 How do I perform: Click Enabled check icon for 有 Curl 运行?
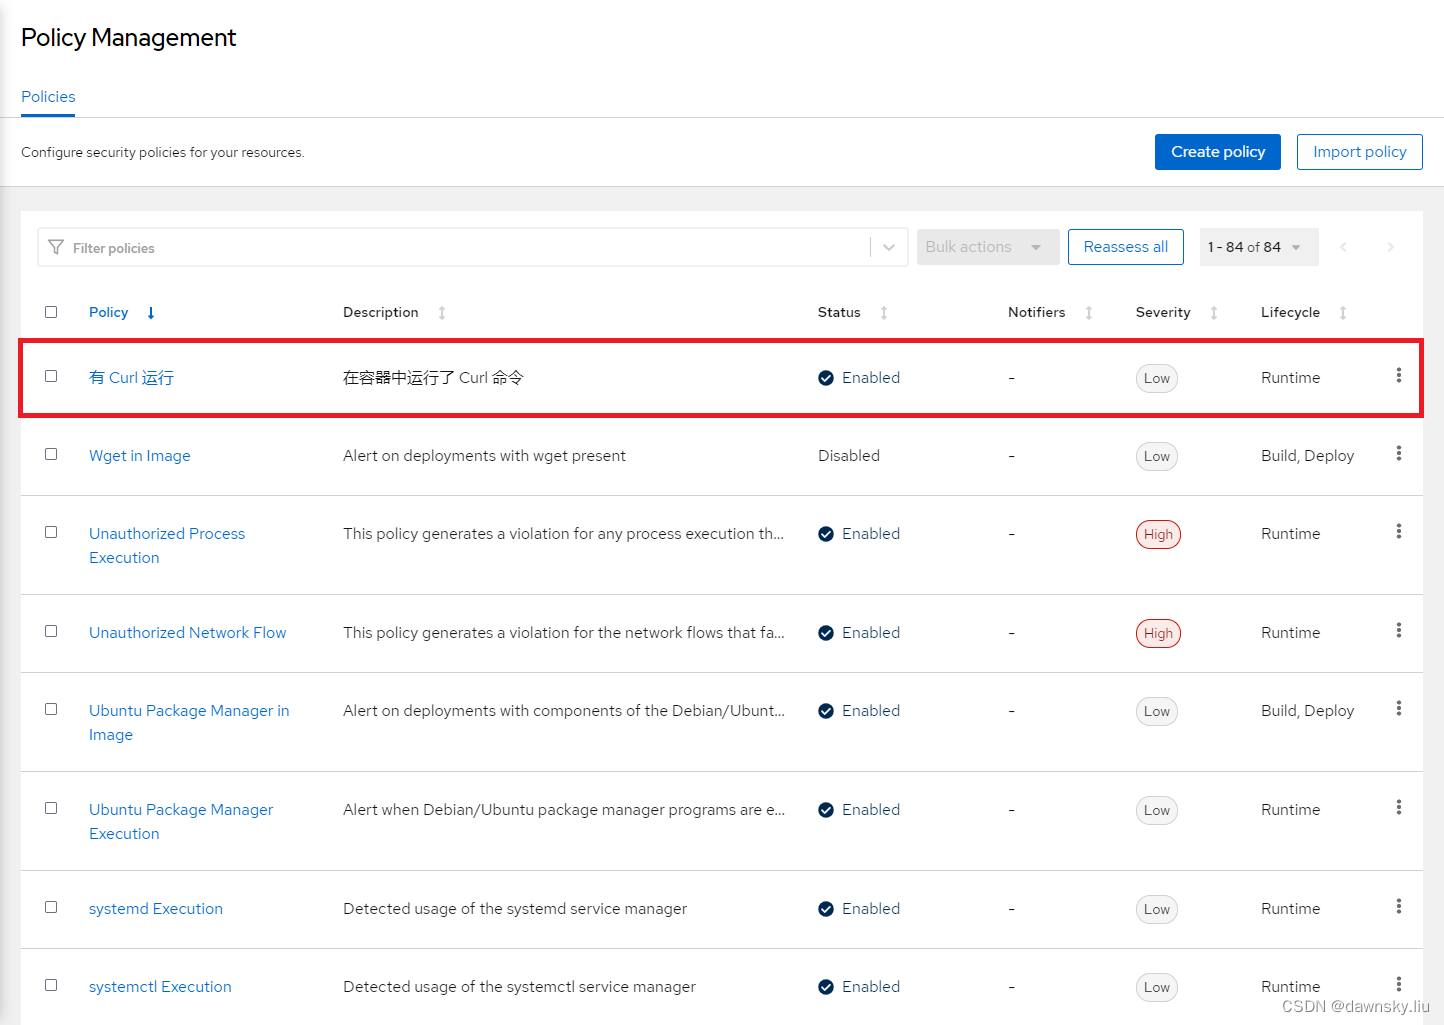[826, 378]
